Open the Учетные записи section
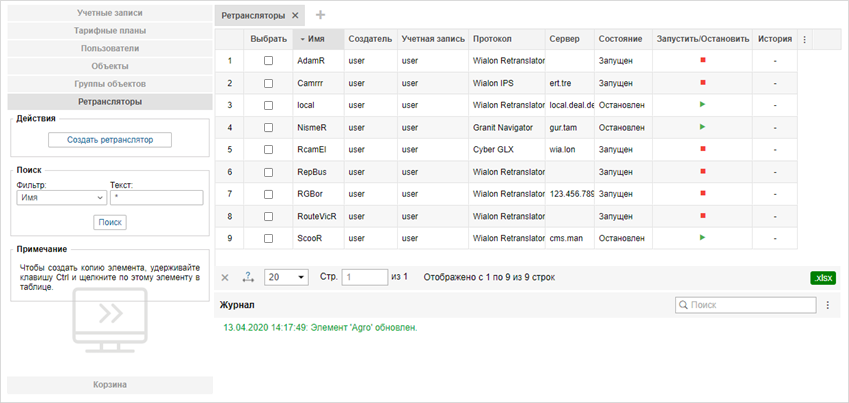Image resolution: width=849 pixels, height=403 pixels. (x=110, y=12)
